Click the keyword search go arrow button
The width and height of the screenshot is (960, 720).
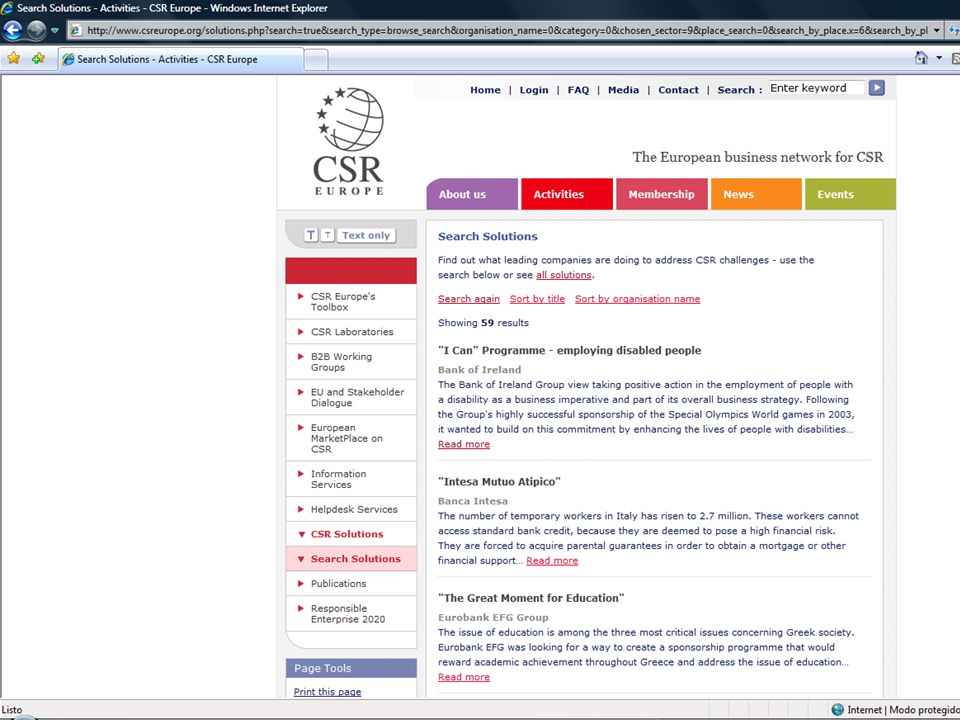877,88
